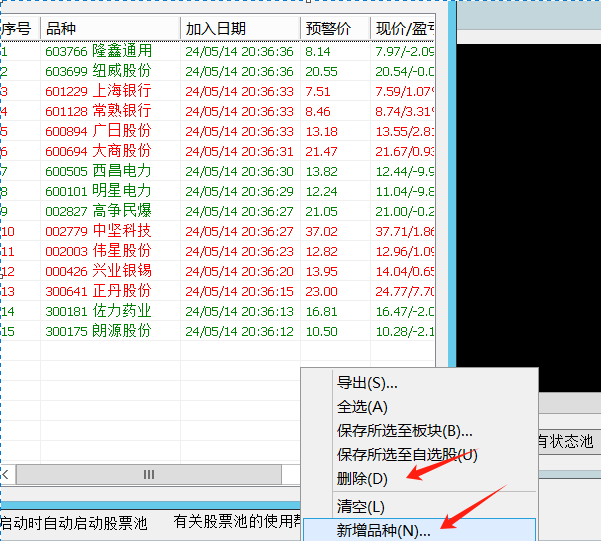601x541 pixels.
Task: Click date 24/05/14 20:36:31 cell
Action: 239,151
